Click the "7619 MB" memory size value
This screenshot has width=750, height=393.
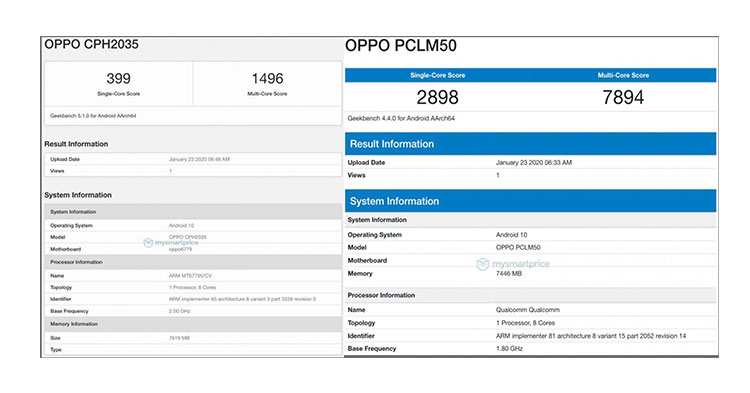click(x=179, y=338)
